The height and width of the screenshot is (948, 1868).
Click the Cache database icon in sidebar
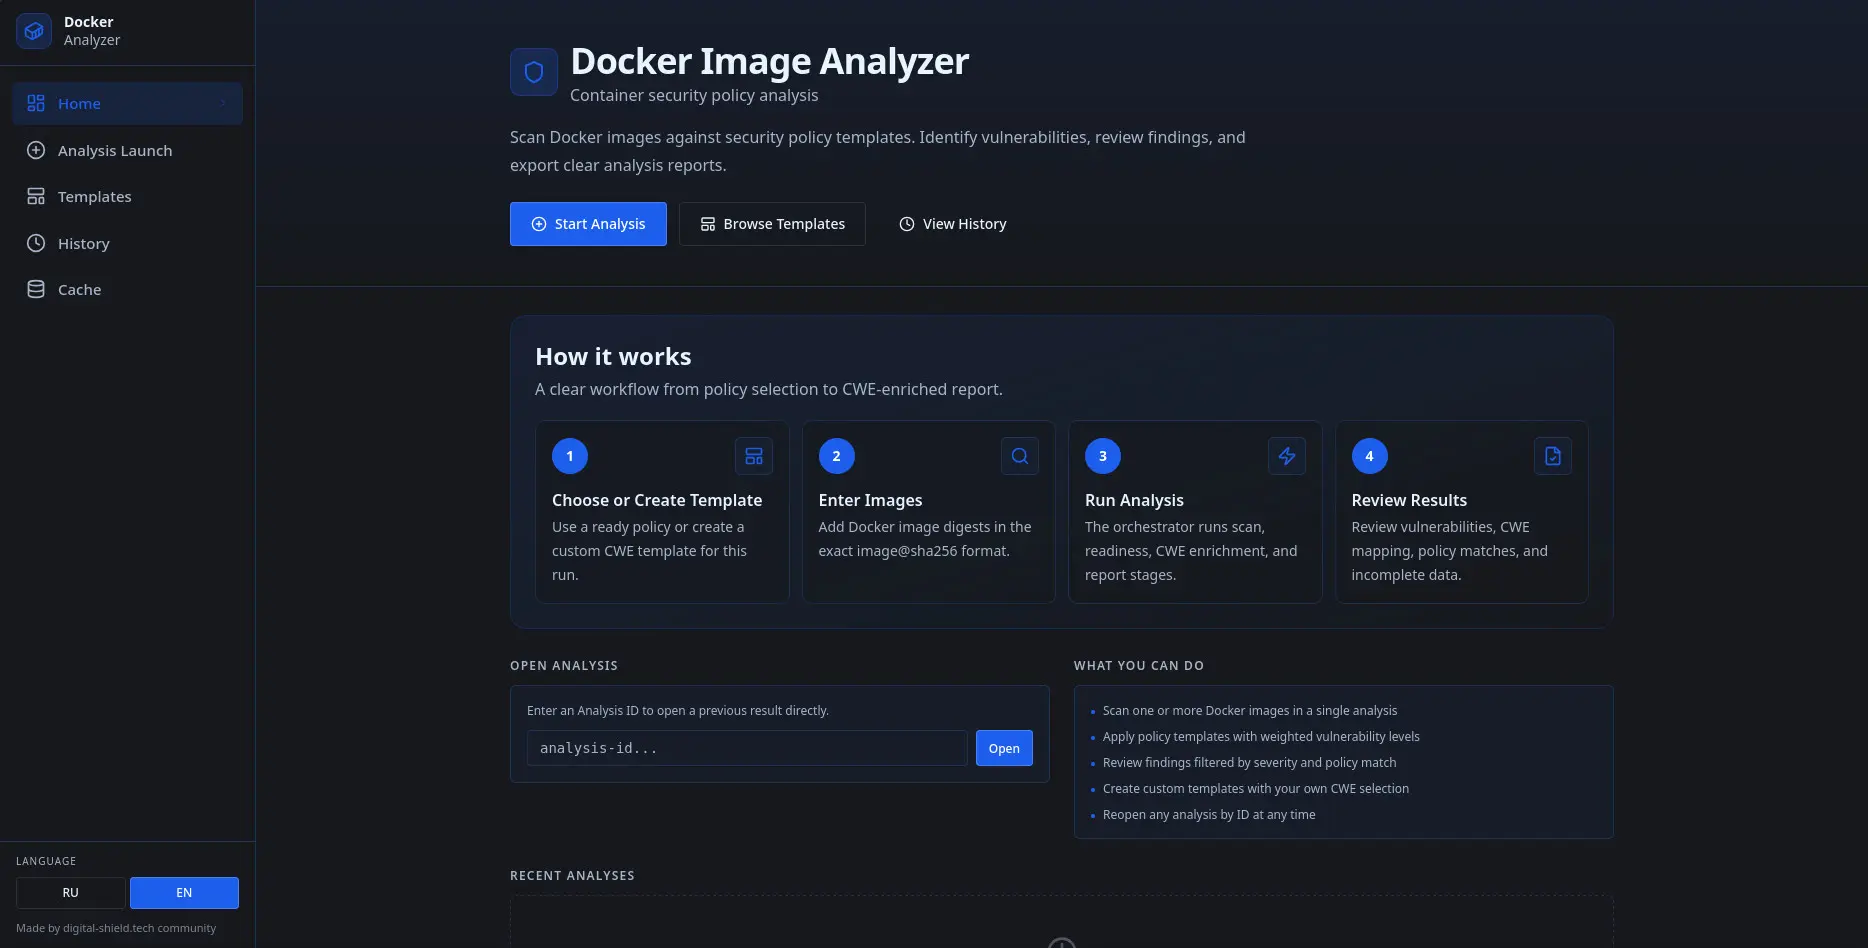[36, 289]
